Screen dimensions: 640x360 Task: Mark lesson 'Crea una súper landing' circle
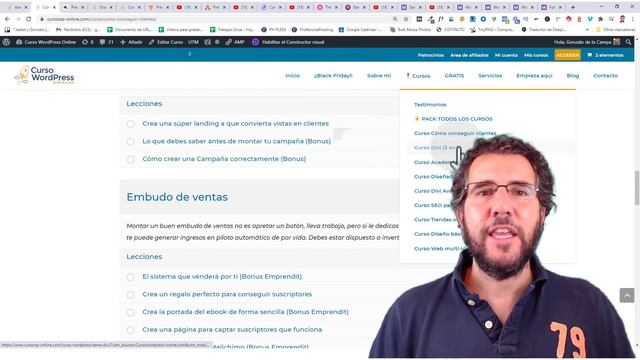[x=131, y=124]
